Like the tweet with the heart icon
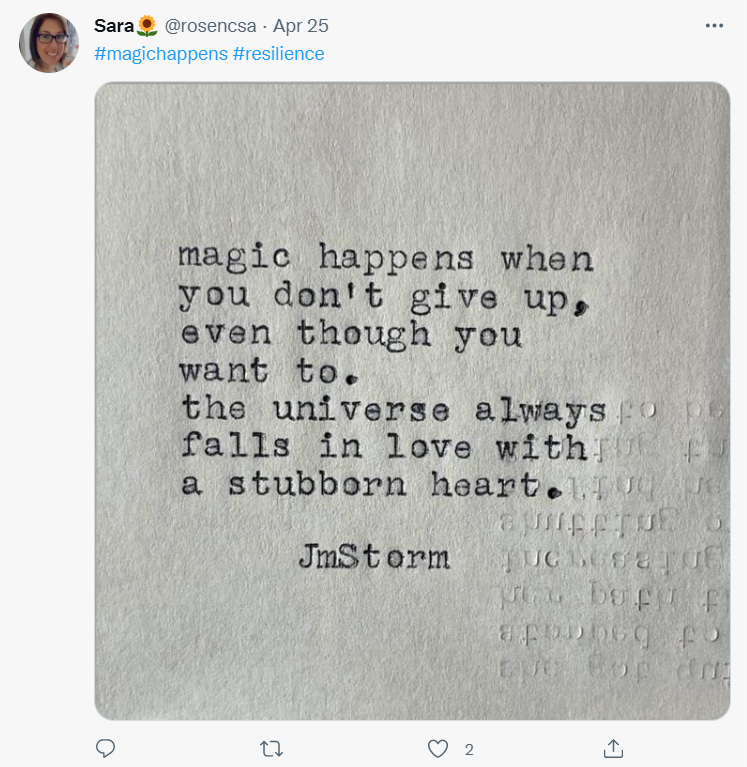 point(438,748)
